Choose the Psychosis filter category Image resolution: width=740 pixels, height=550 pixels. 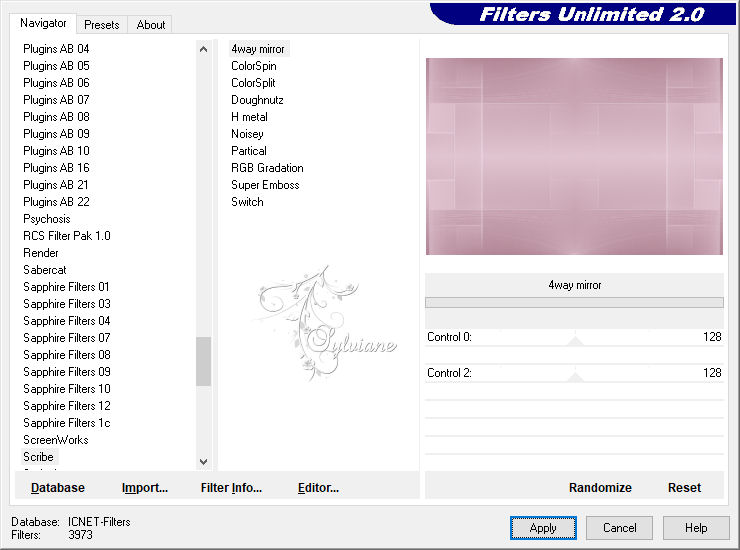tap(47, 219)
